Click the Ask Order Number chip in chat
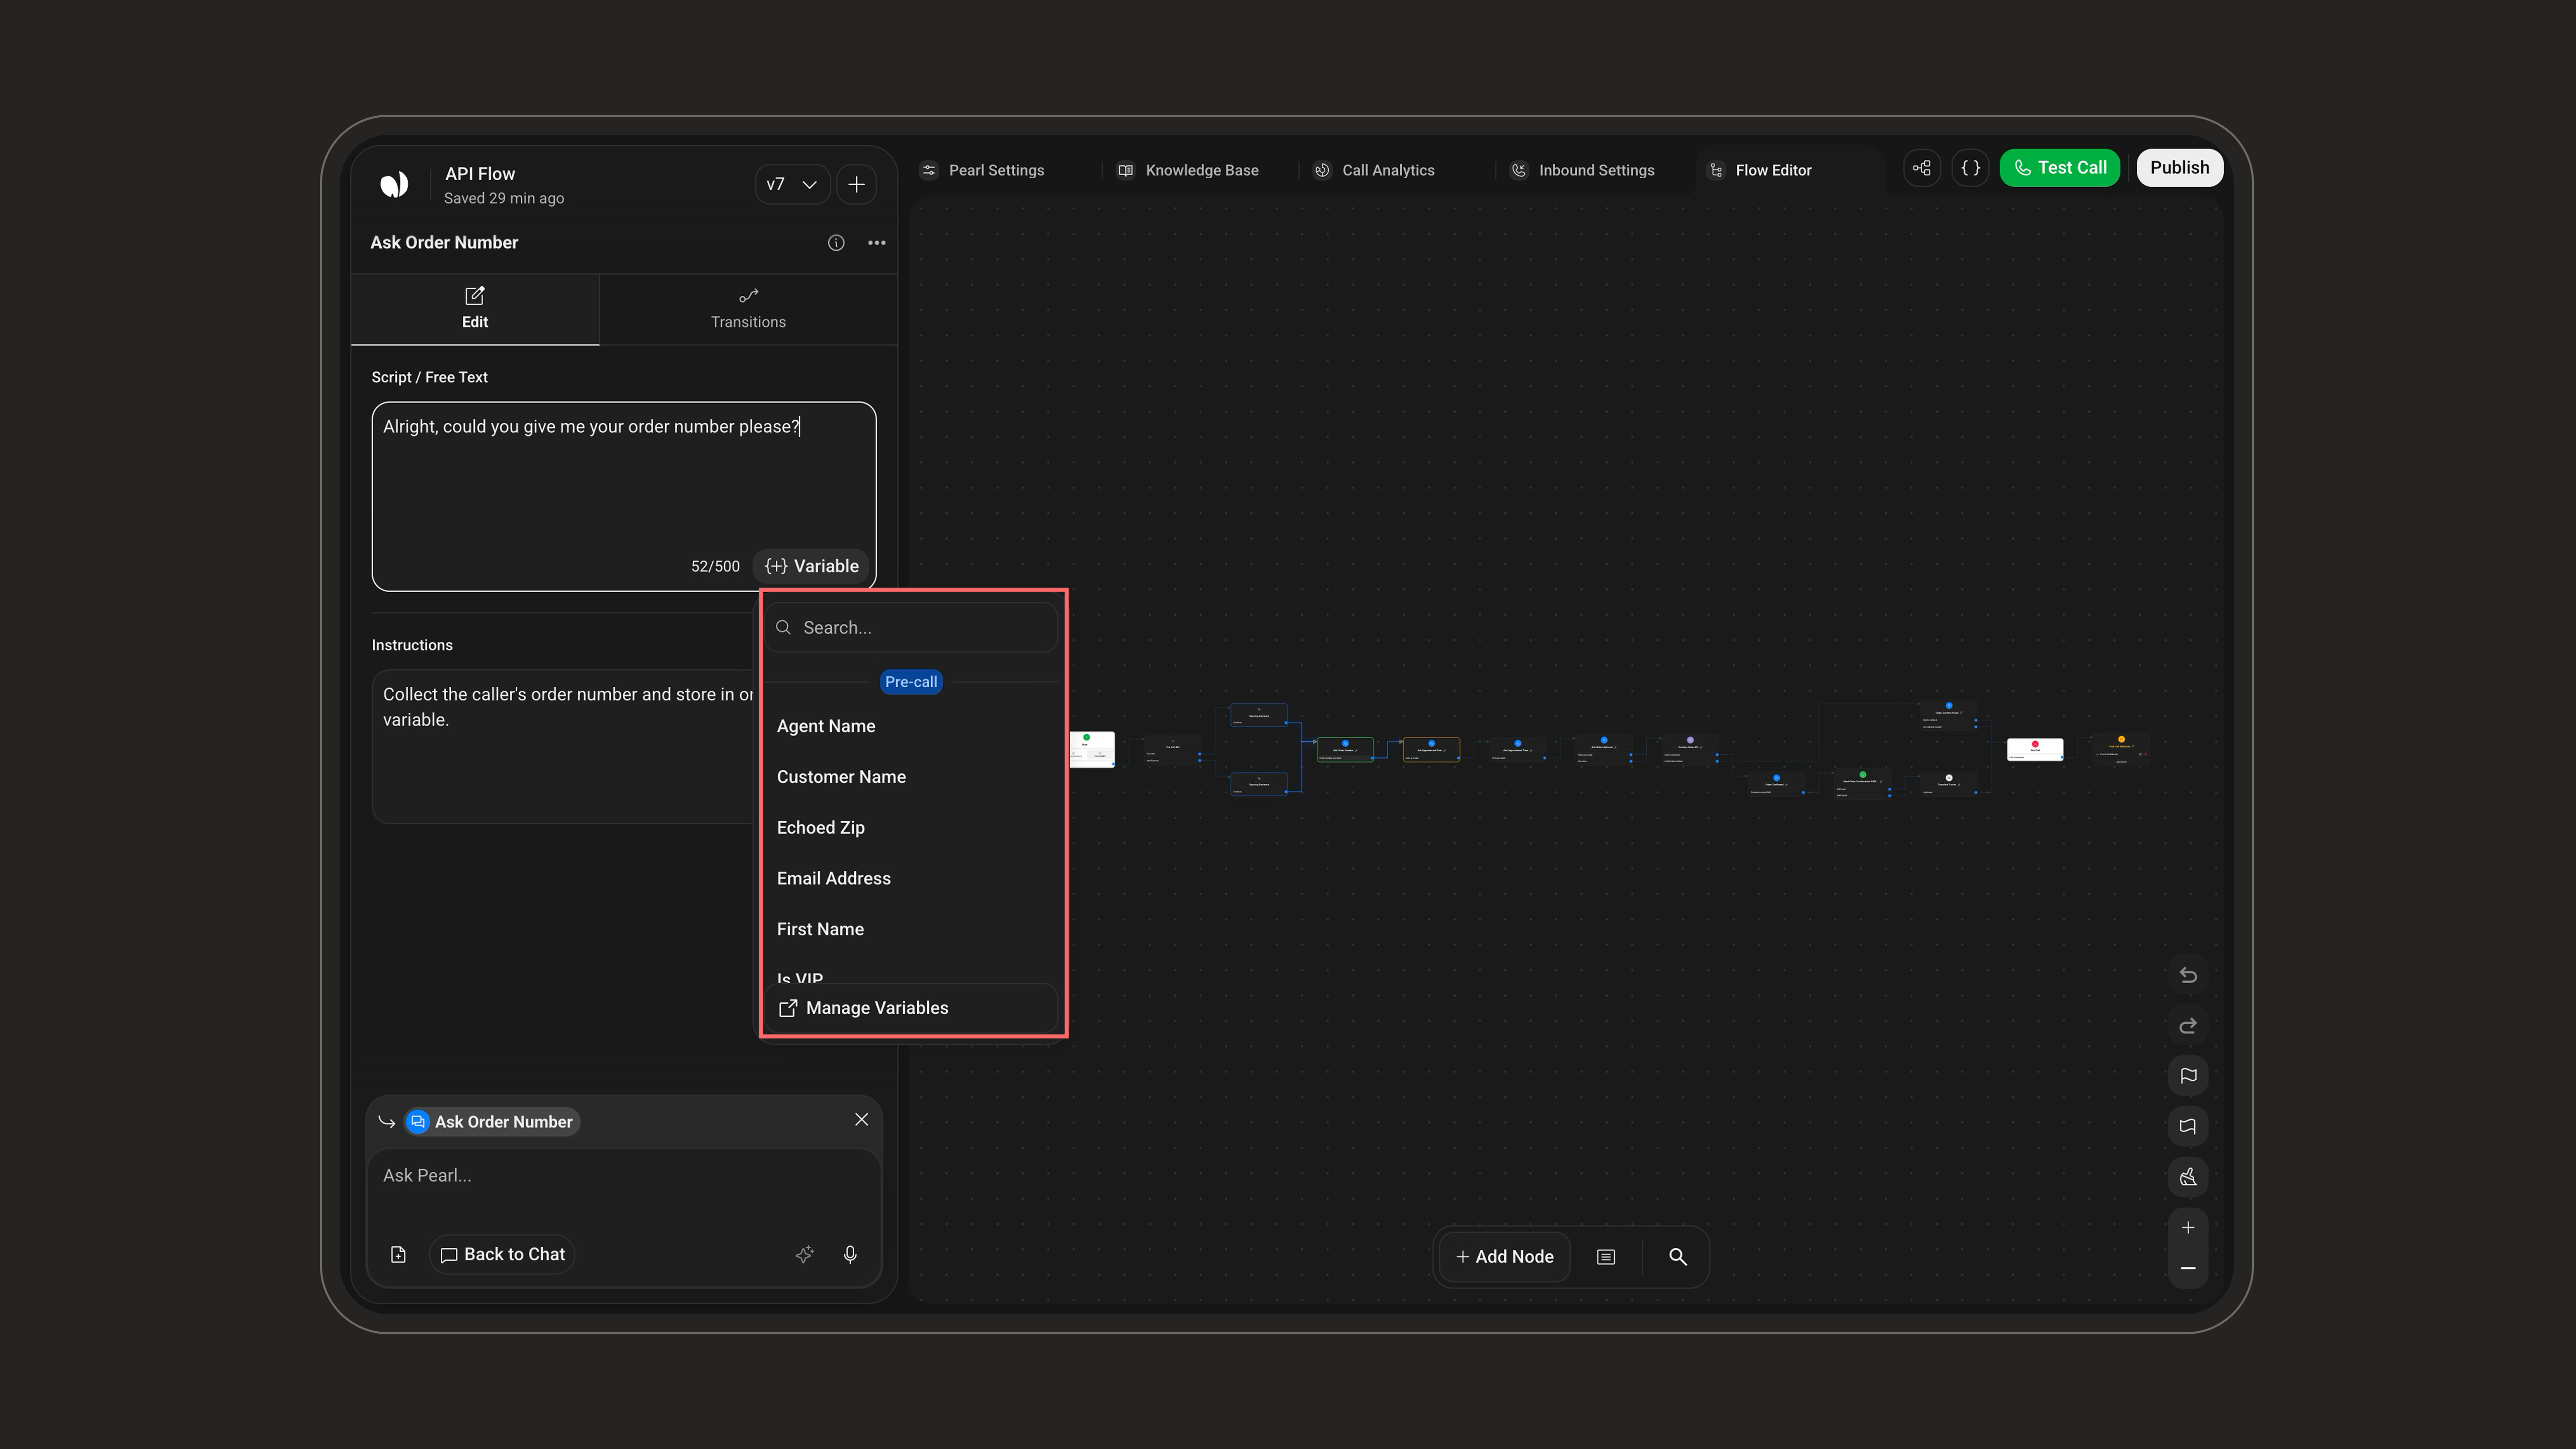 click(x=492, y=1122)
